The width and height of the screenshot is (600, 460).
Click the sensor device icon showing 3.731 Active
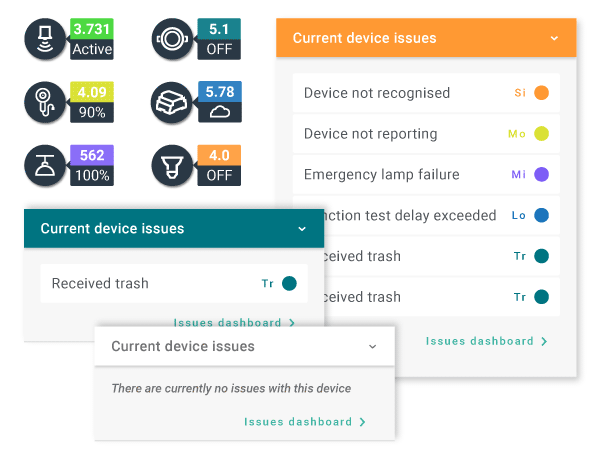click(x=45, y=39)
